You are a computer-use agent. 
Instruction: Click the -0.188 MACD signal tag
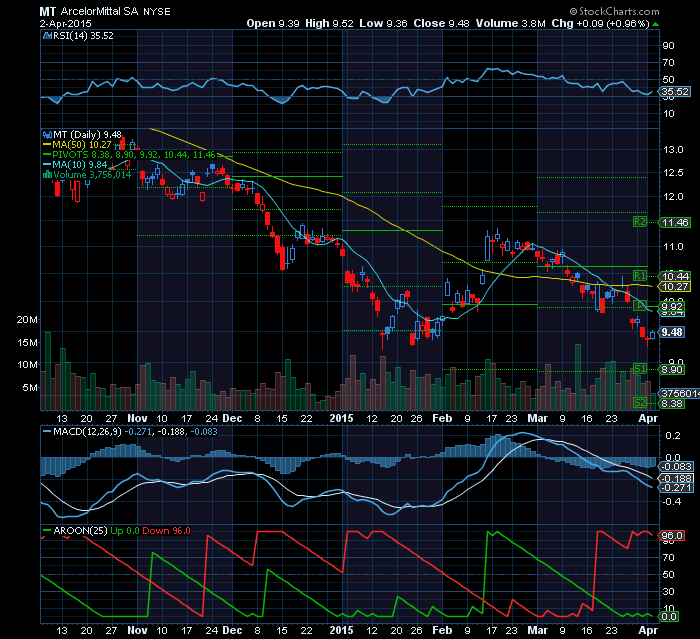point(677,478)
